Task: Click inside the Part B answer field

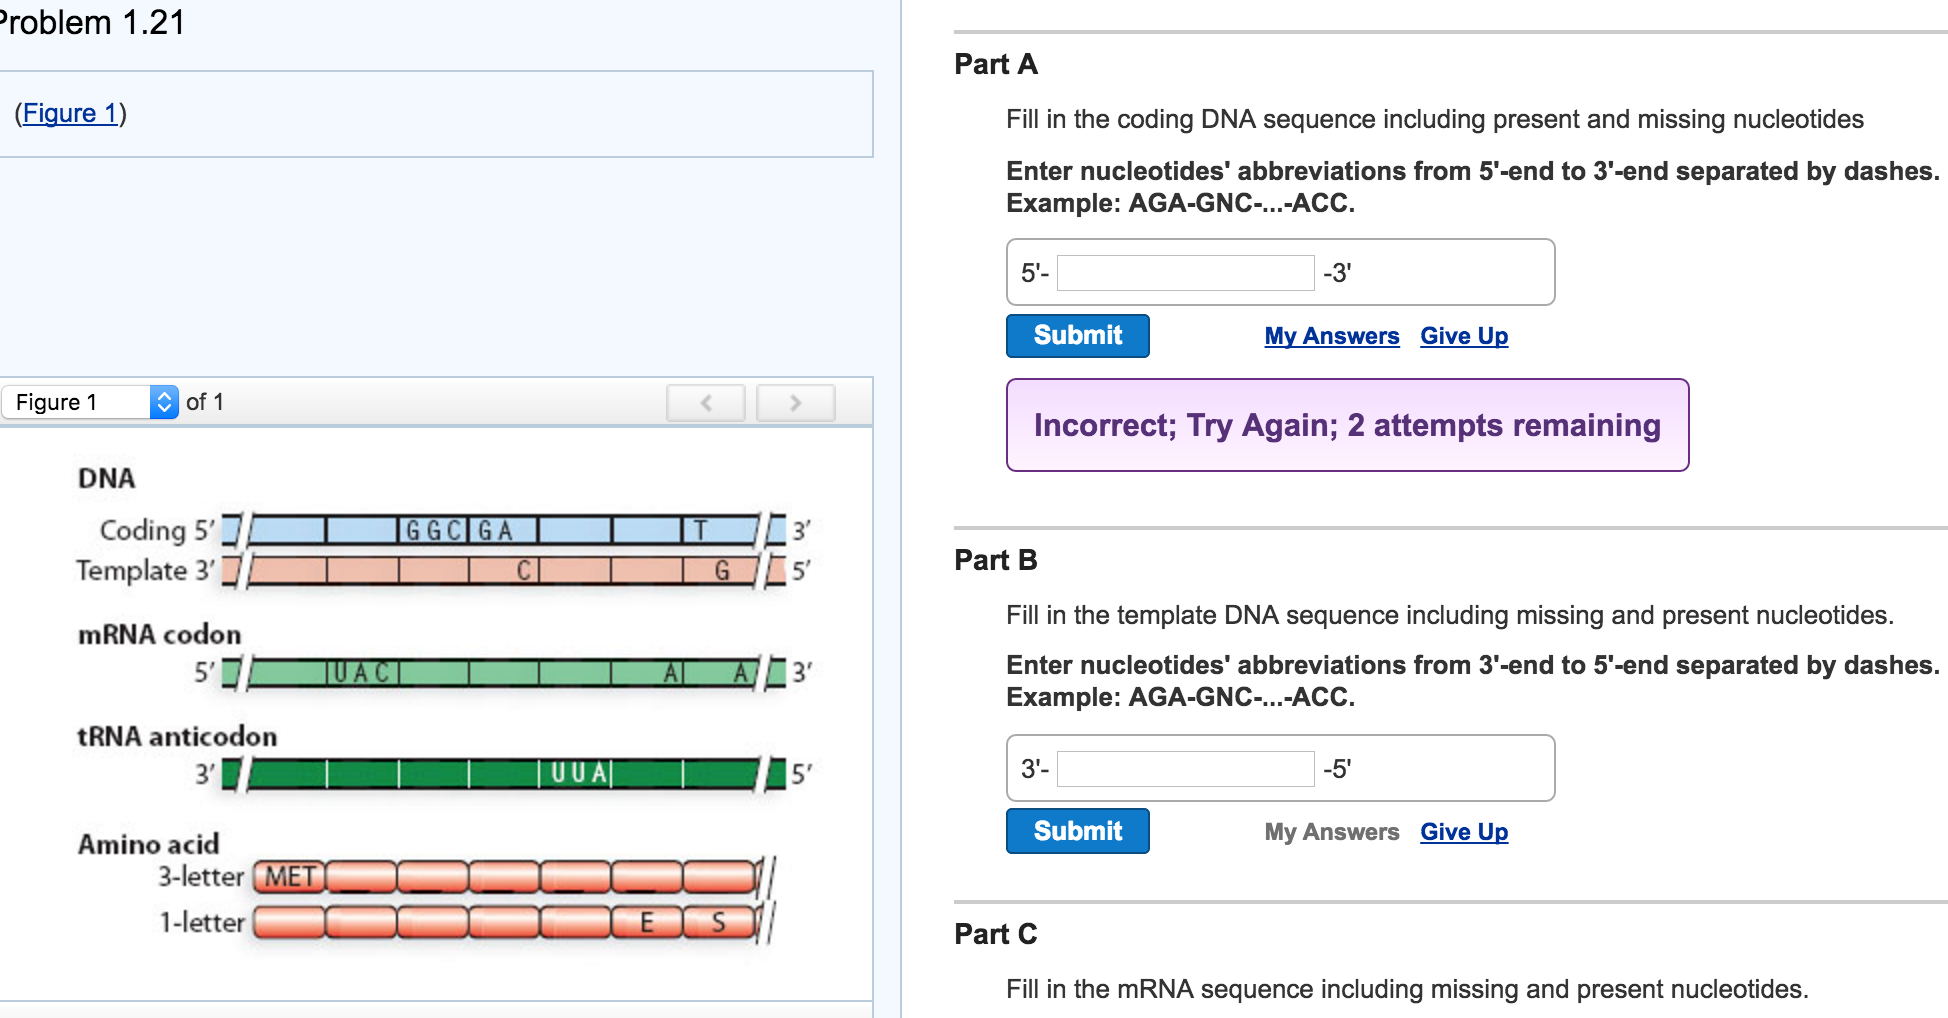Action: 1184,767
